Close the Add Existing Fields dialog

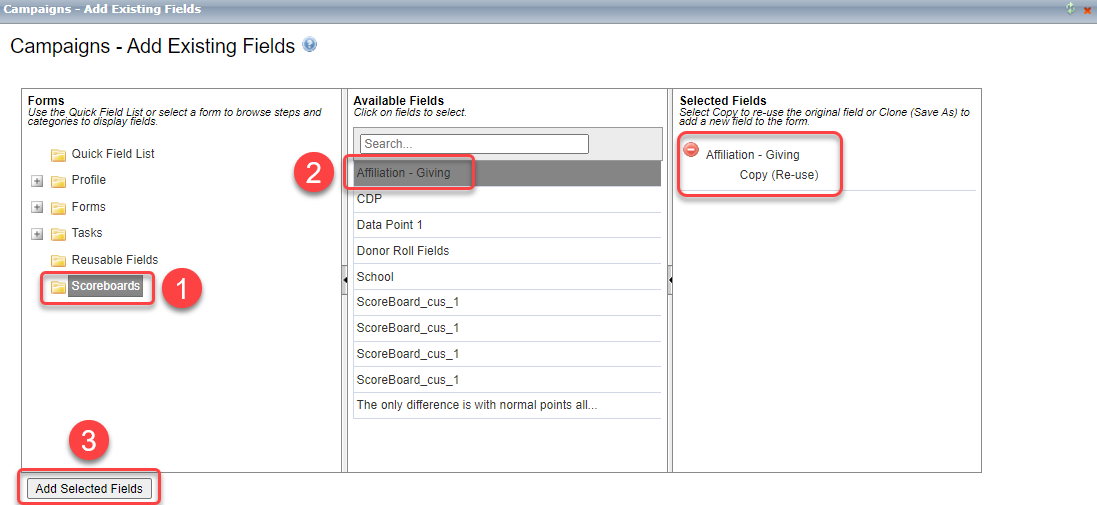[x=1087, y=9]
